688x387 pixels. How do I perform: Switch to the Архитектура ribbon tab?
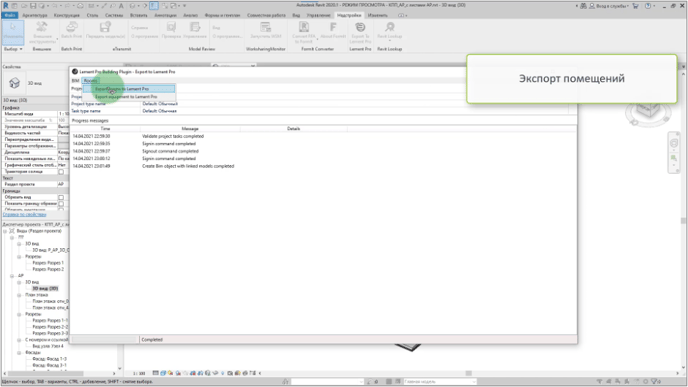35,15
